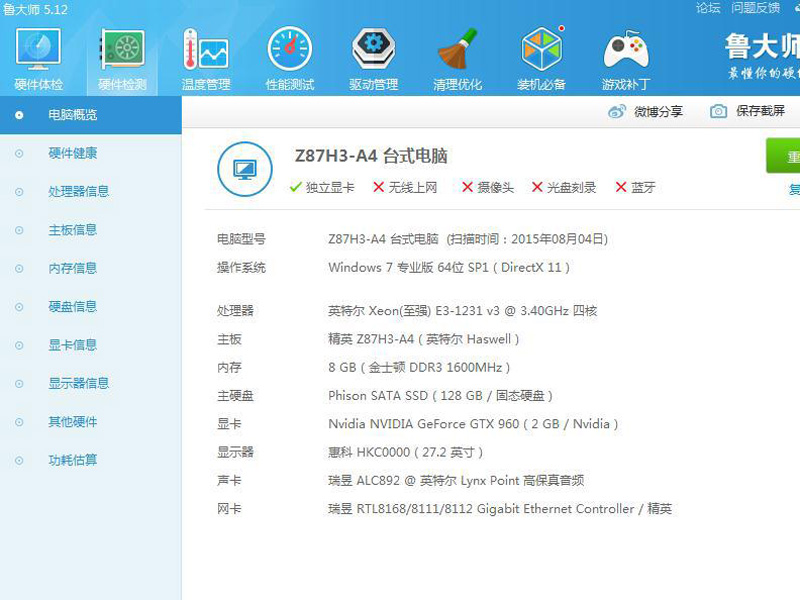This screenshot has width=800, height=600.
Task: Click the 操作系统 row label
Action: tap(241, 267)
